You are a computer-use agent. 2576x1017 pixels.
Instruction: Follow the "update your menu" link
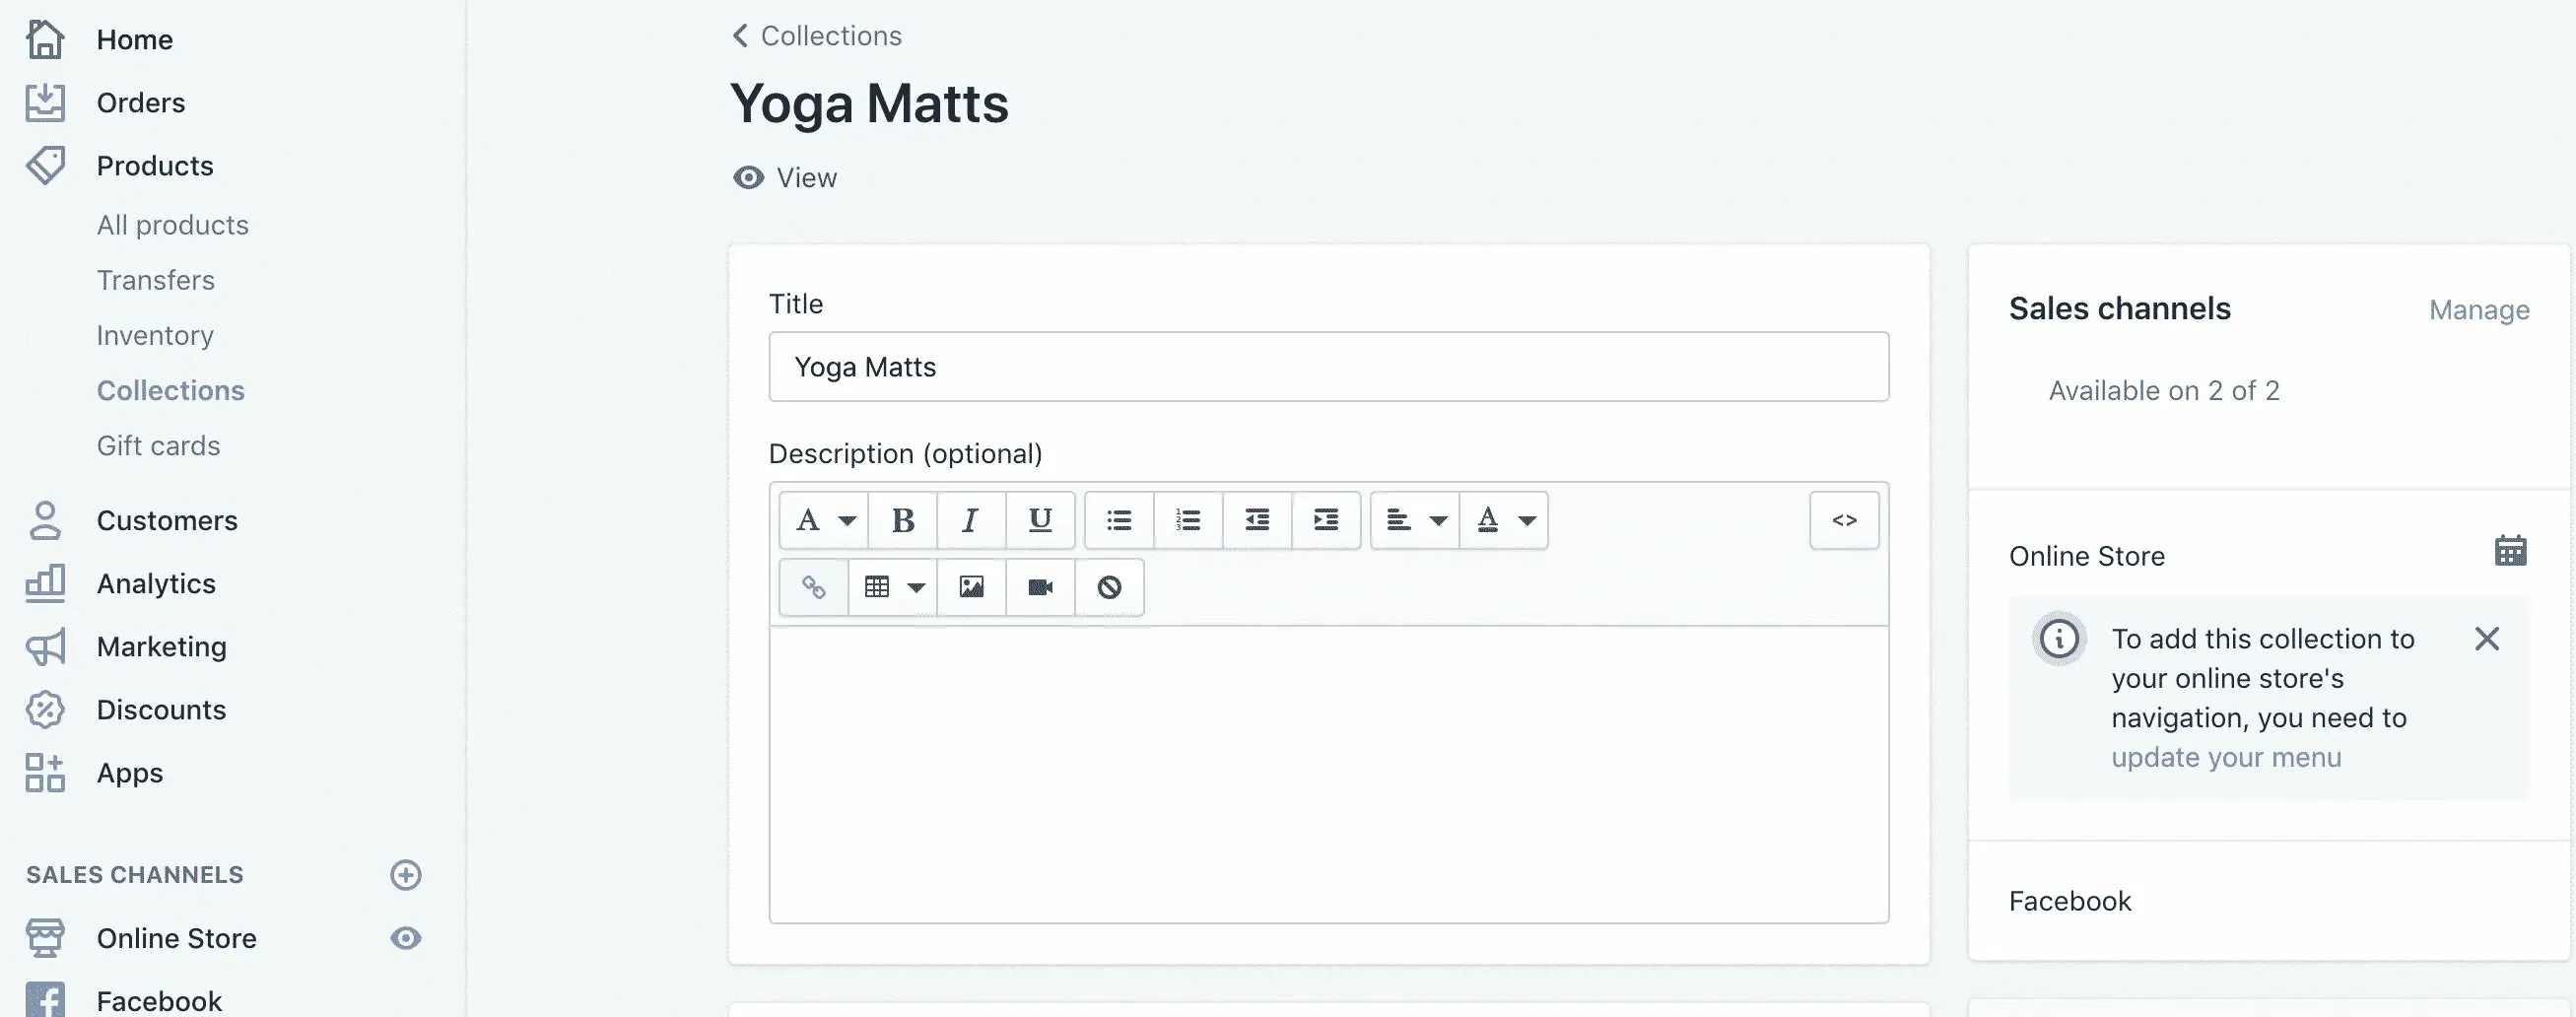pos(2226,757)
